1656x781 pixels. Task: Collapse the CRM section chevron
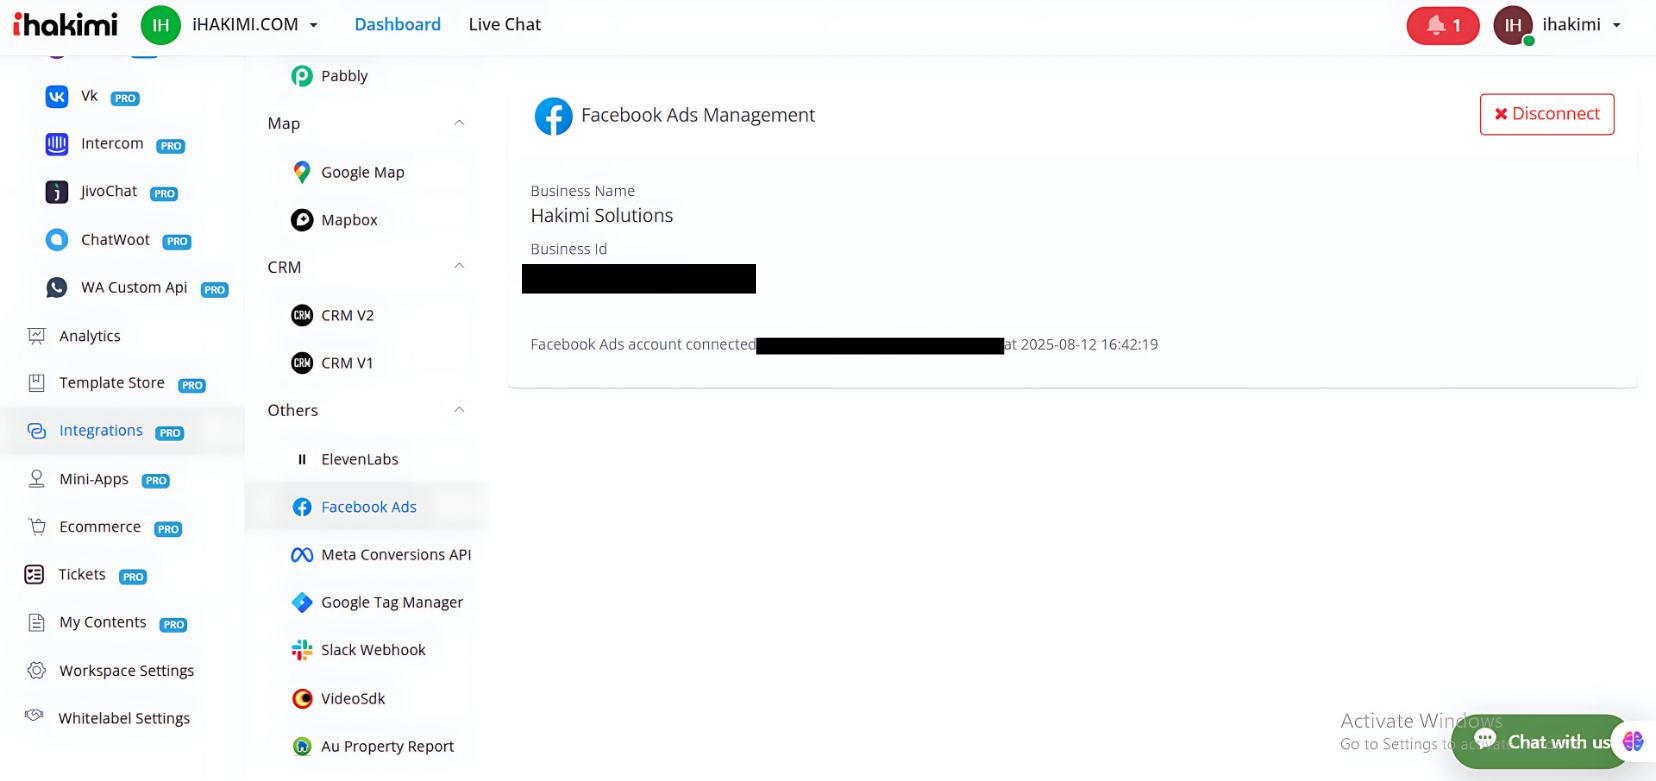(459, 267)
